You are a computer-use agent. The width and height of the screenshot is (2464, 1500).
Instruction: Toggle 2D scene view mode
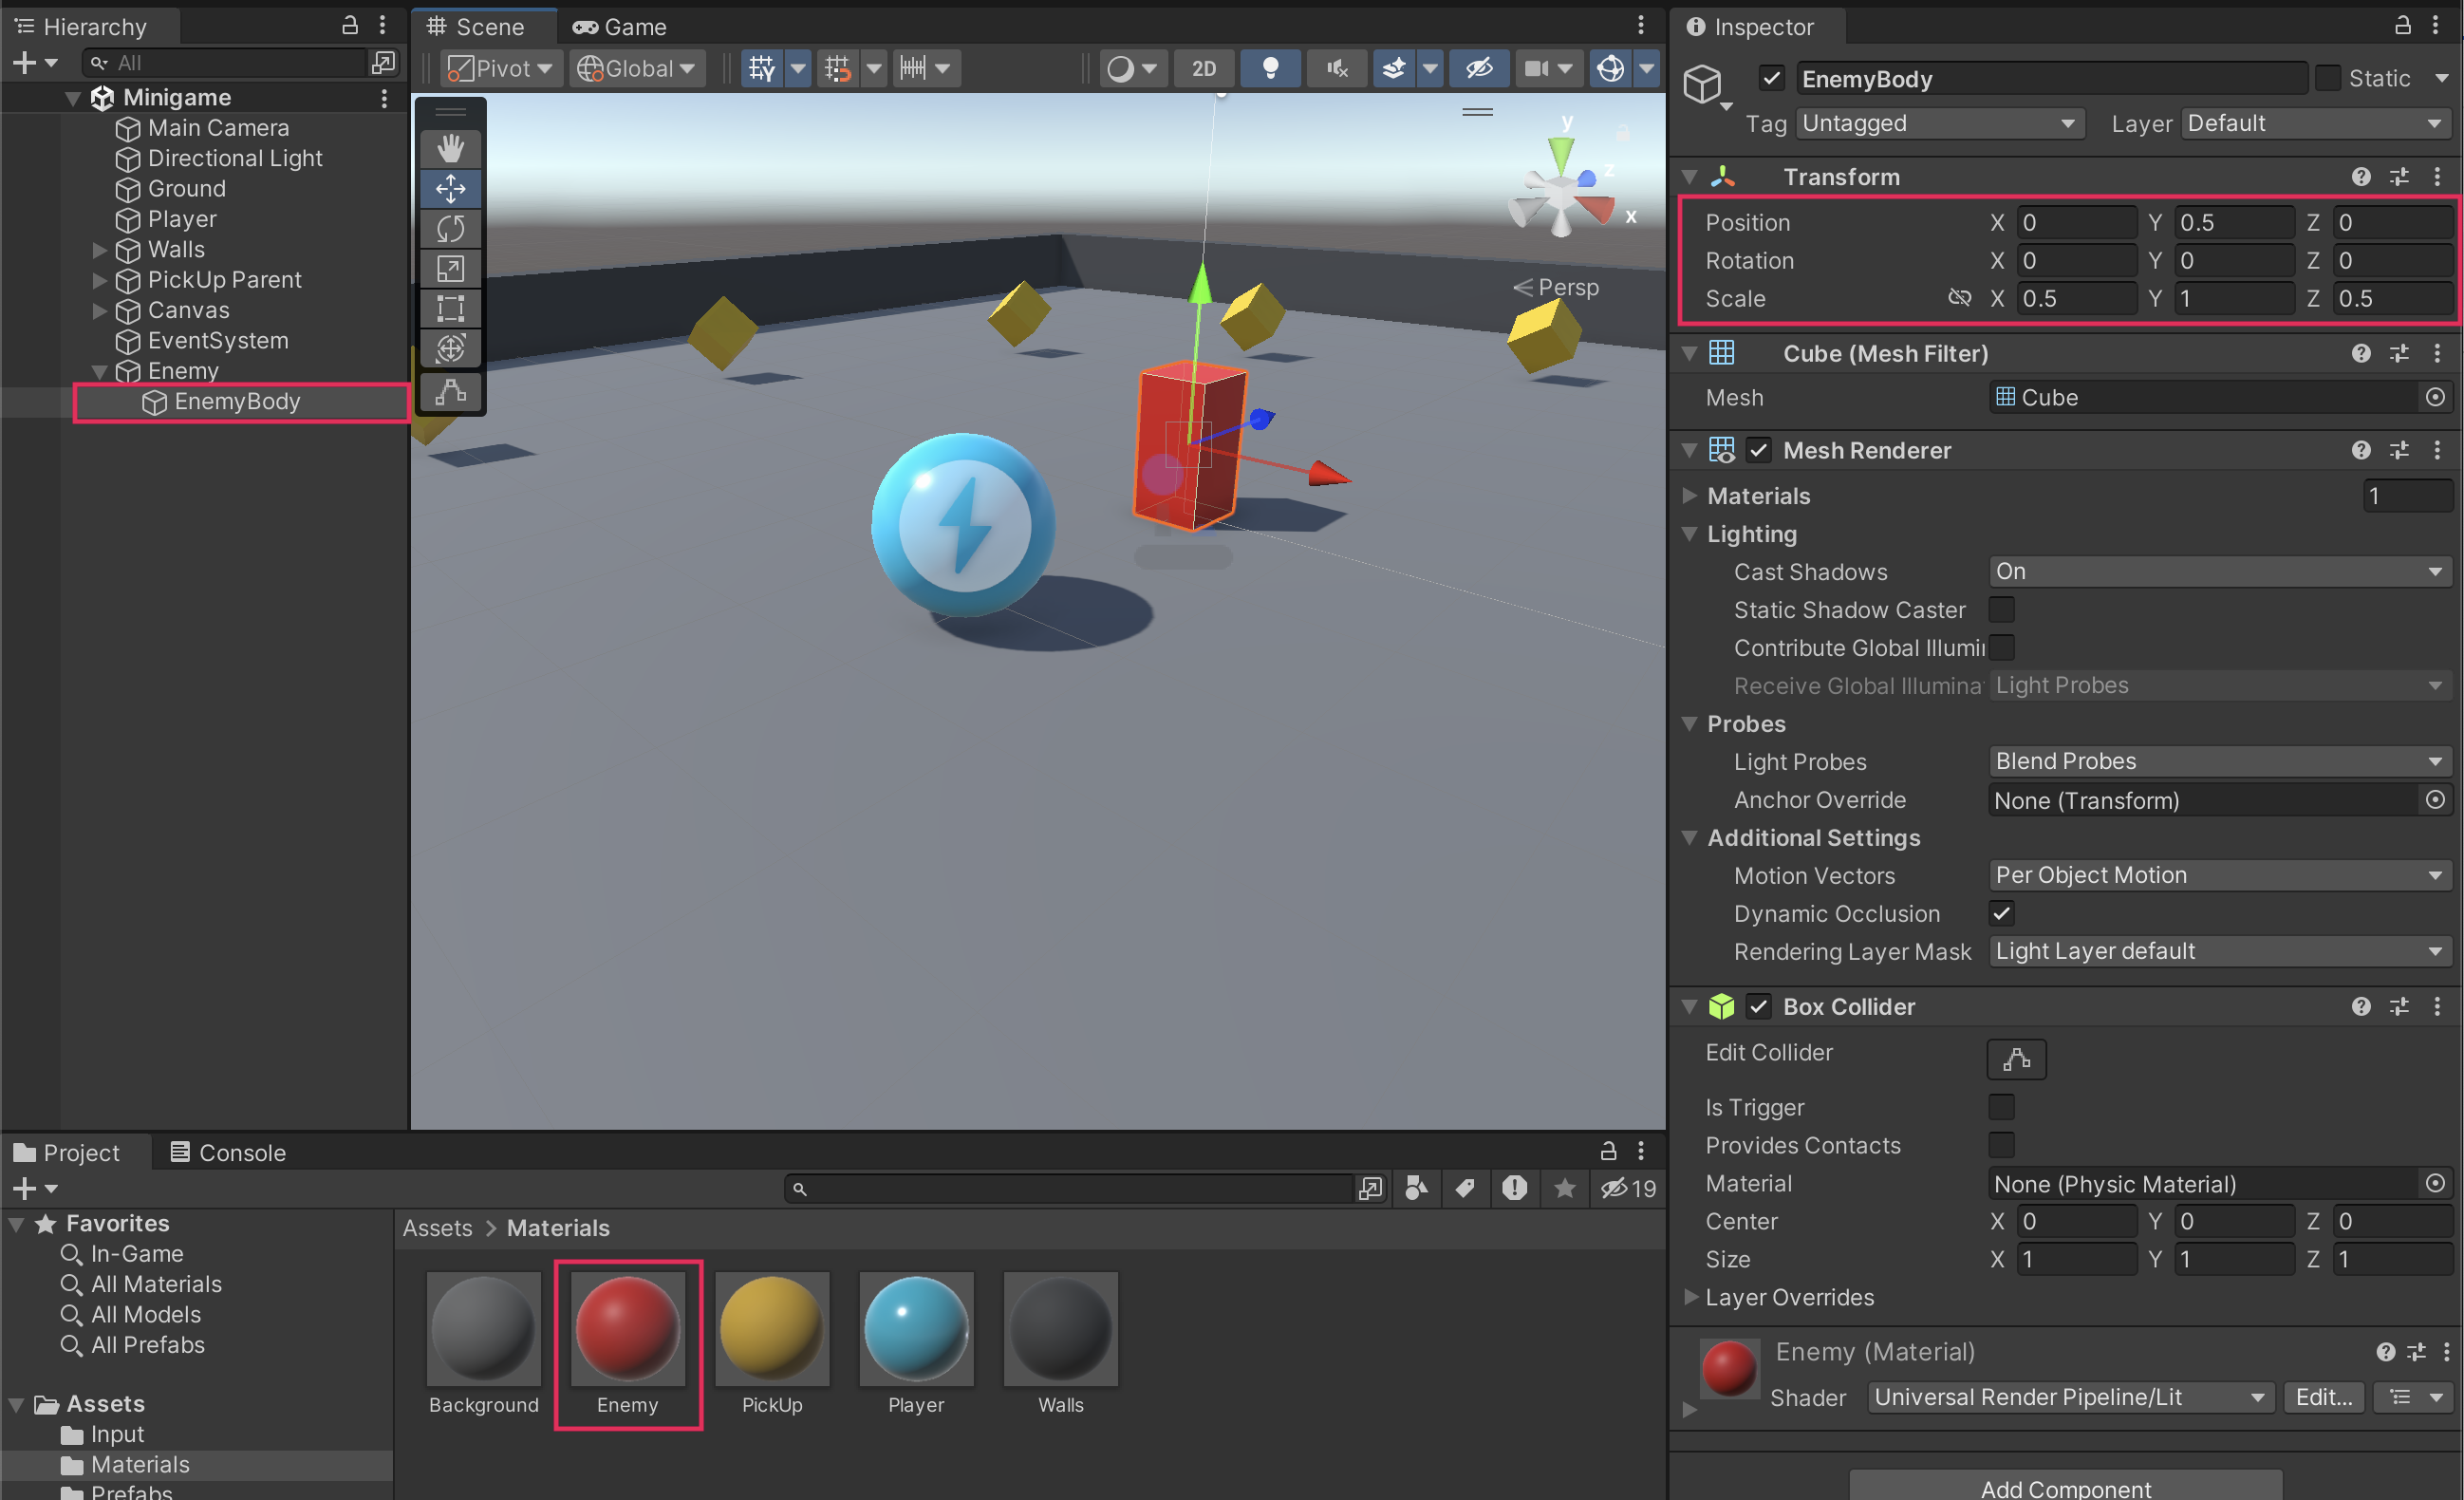pyautogui.click(x=1204, y=68)
